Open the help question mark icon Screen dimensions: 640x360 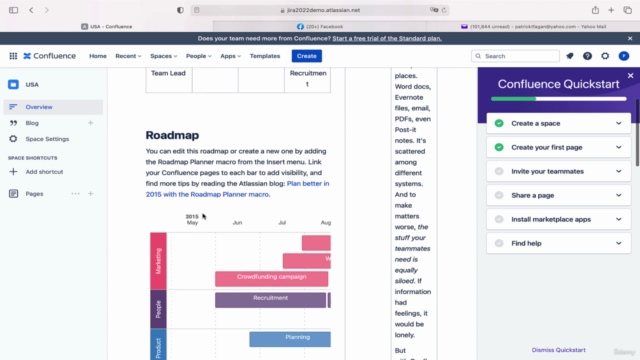[x=587, y=56]
